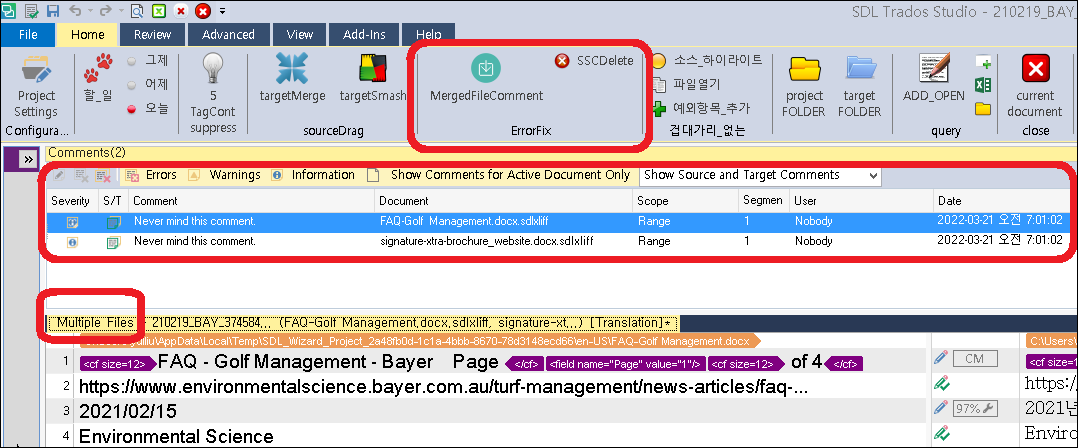Toggle the Errors filter

point(151,175)
